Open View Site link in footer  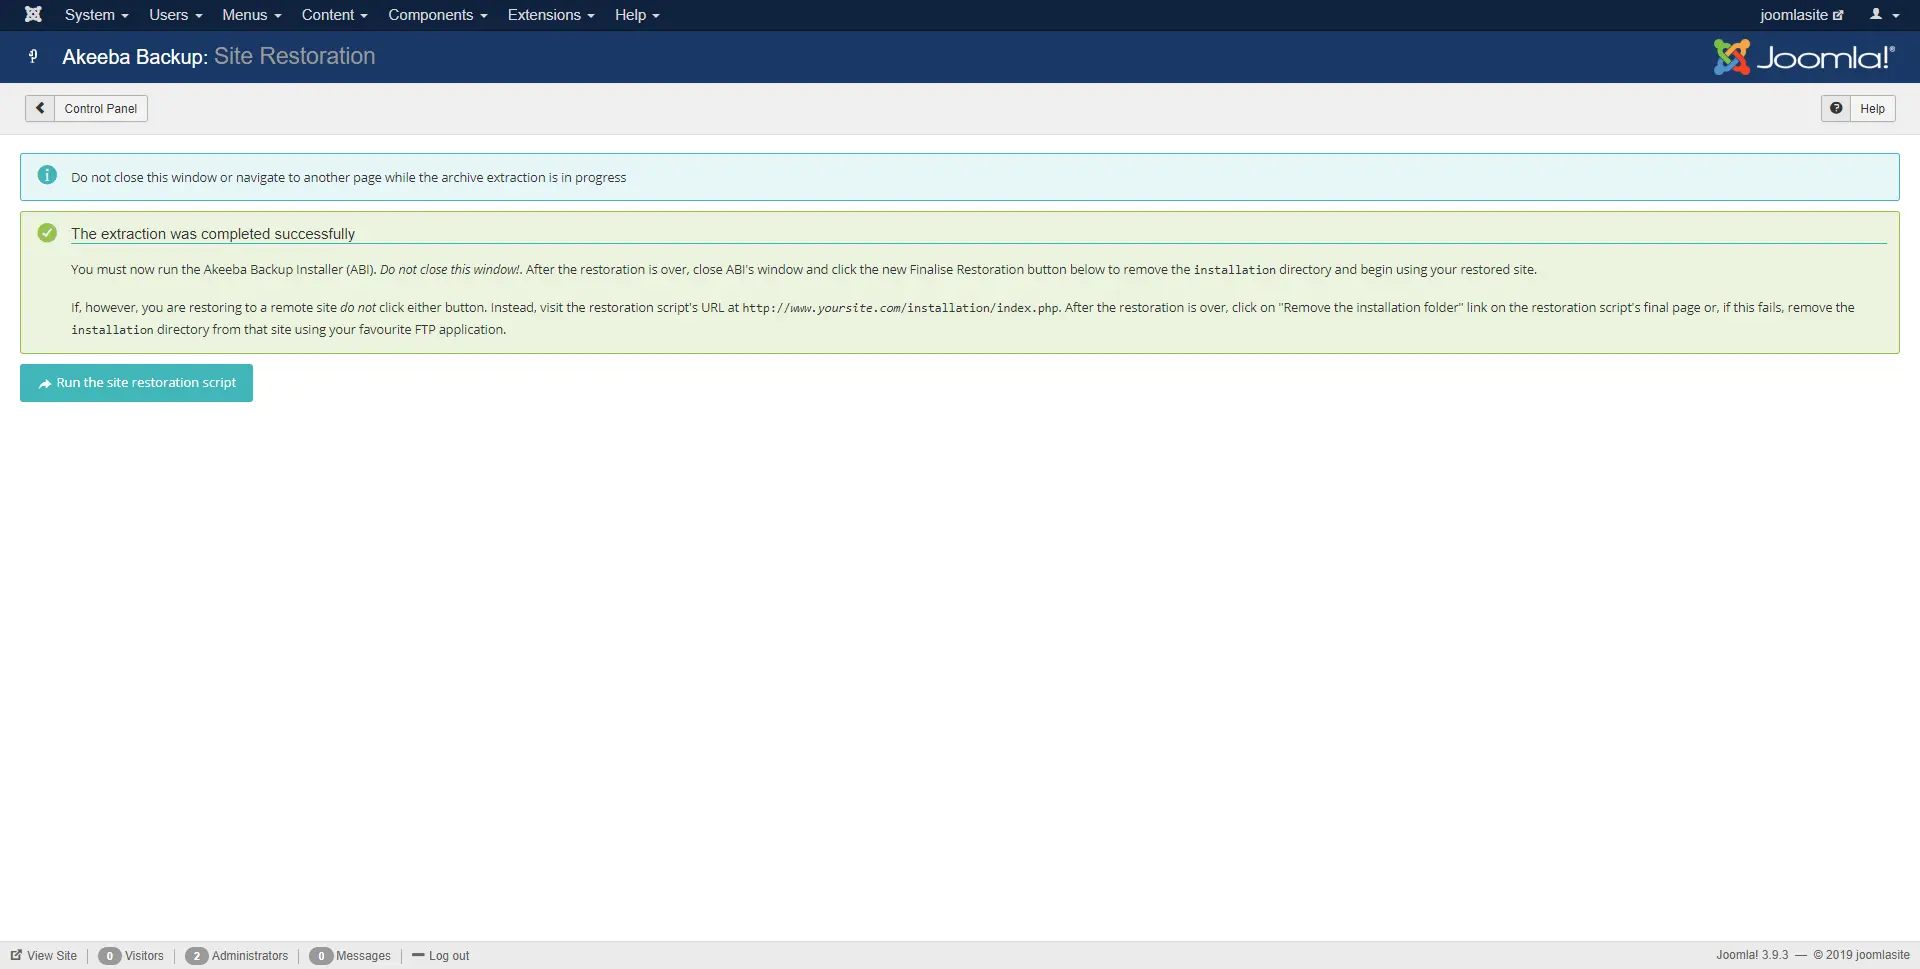tap(44, 956)
